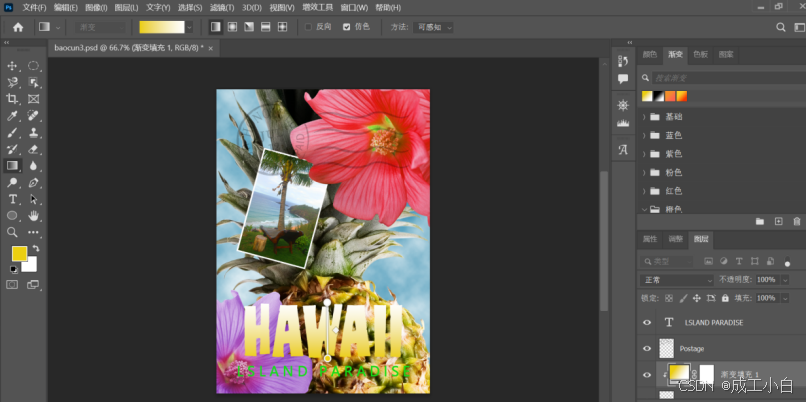Select the Gradient tool in the toolbox
The height and width of the screenshot is (402, 807).
(12, 166)
